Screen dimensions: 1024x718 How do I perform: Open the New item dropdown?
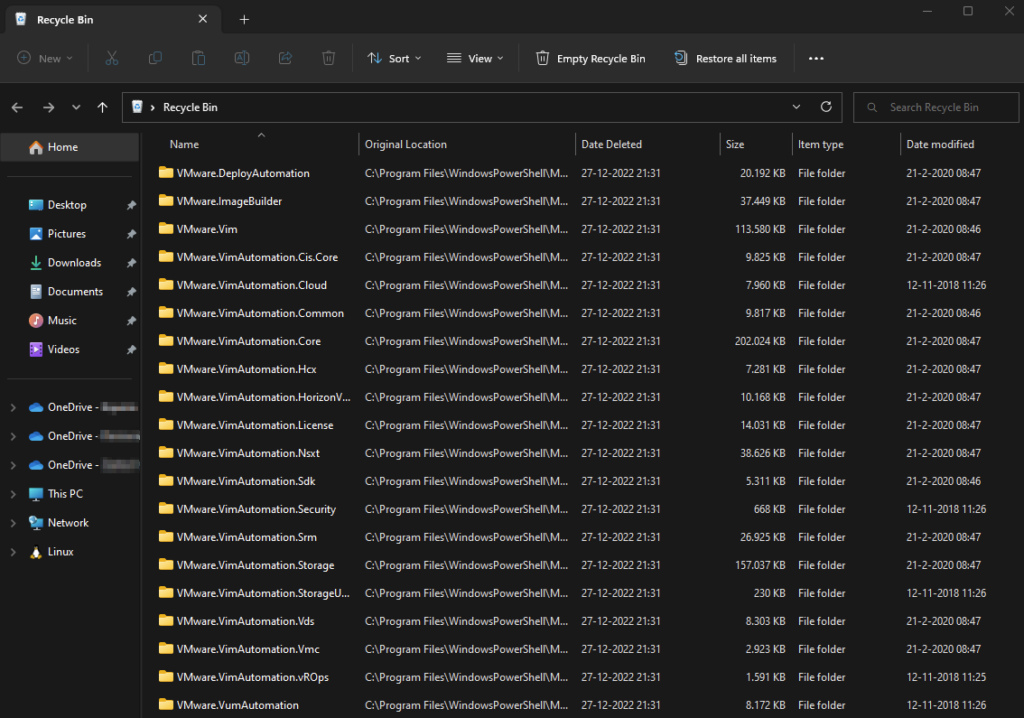coord(43,58)
